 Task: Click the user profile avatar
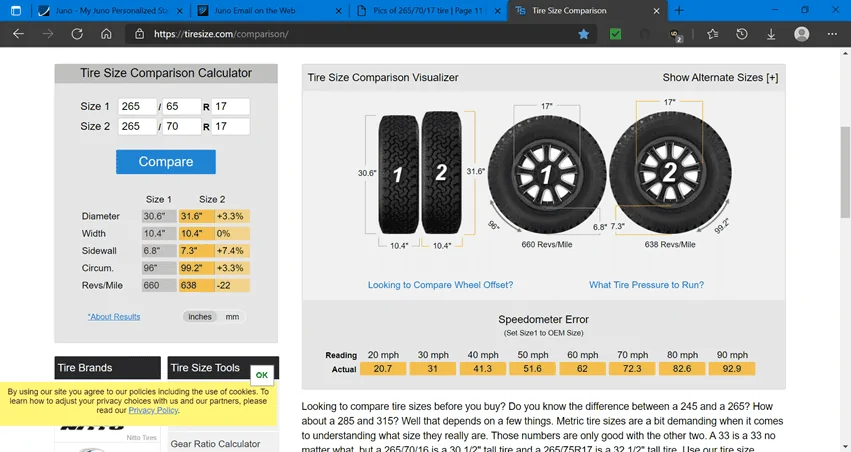point(802,34)
